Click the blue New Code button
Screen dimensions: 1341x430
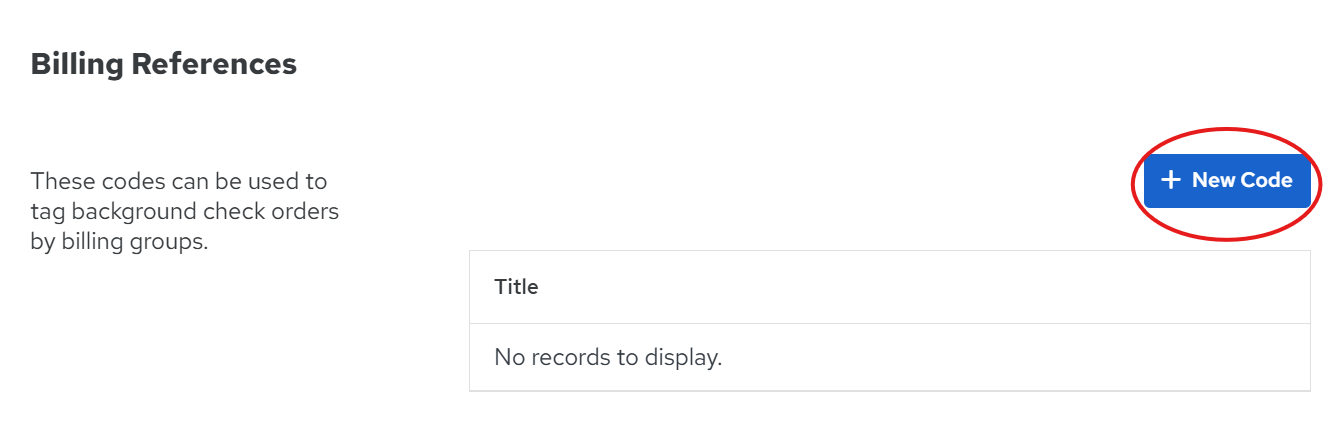click(1227, 181)
